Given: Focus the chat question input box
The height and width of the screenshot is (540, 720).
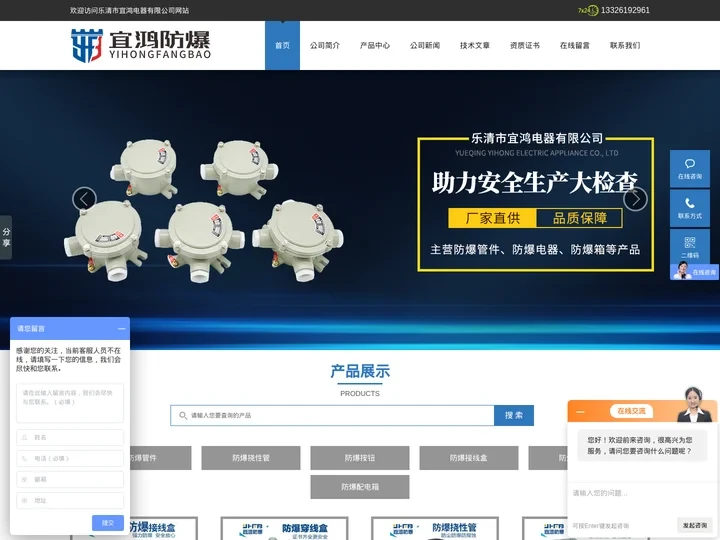Looking at the screenshot, I should coord(642,499).
